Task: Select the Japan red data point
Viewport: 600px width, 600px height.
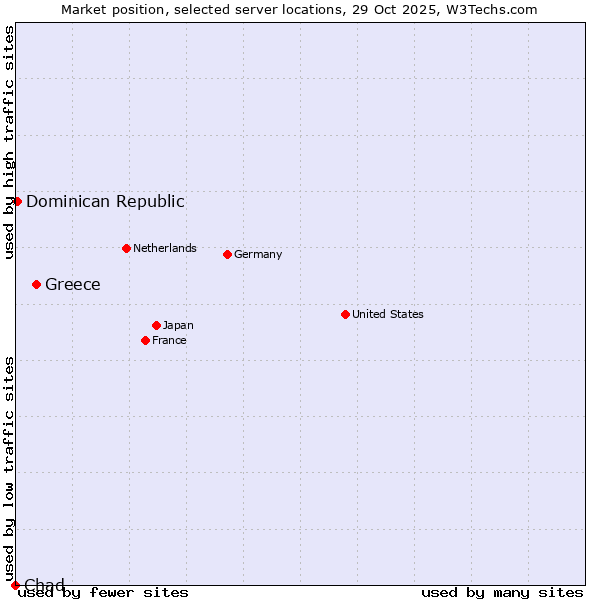Action: click(156, 325)
